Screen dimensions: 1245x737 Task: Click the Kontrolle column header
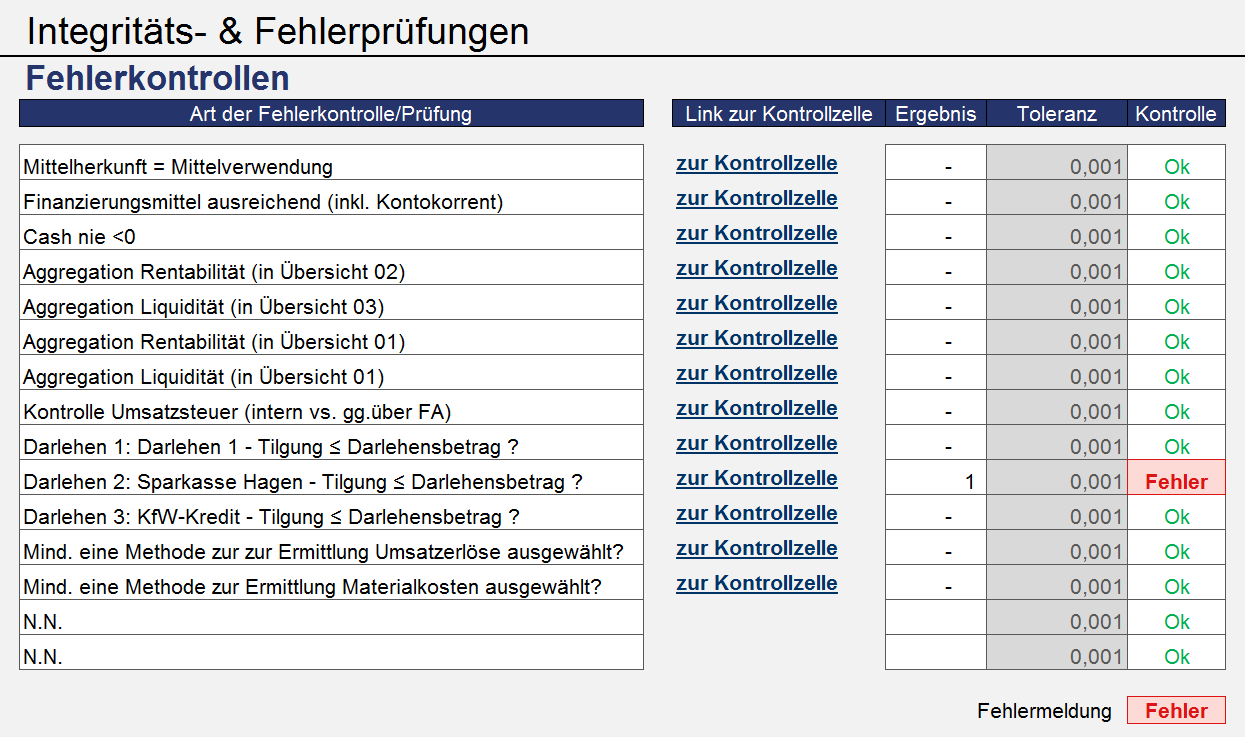1176,114
